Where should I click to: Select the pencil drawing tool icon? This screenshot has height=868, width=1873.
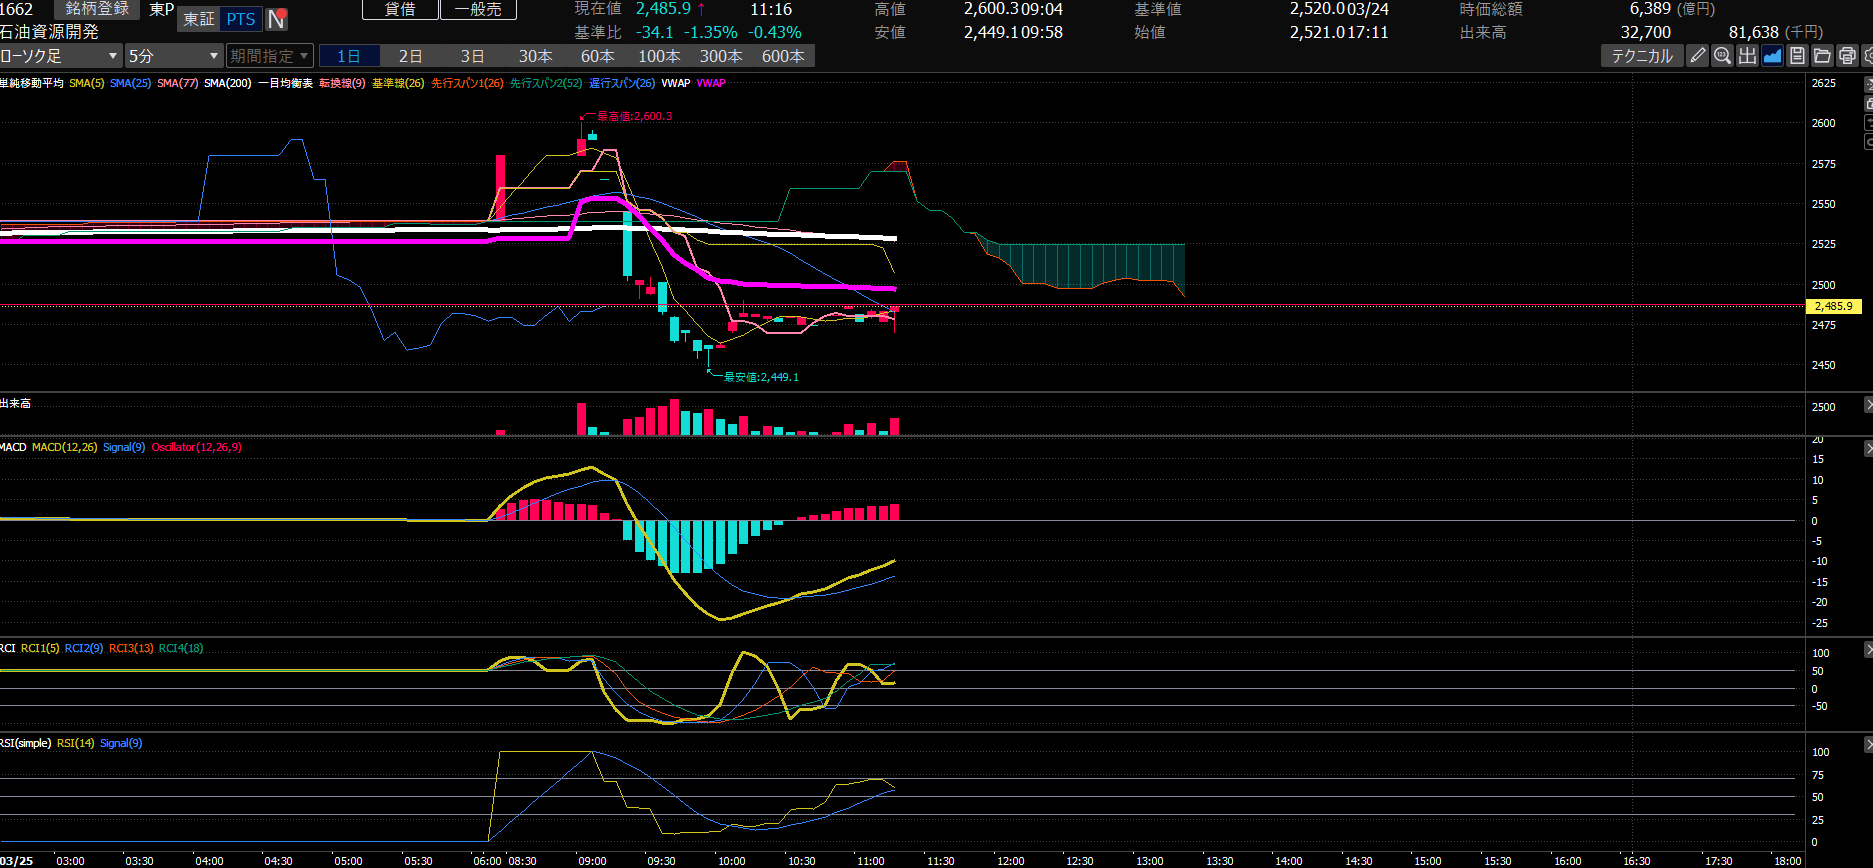coord(1697,56)
